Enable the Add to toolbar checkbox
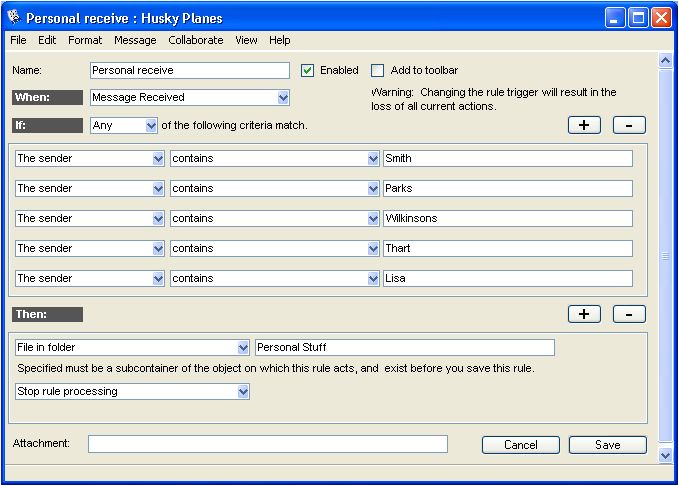Viewport: 679px width, 486px height. 377,71
